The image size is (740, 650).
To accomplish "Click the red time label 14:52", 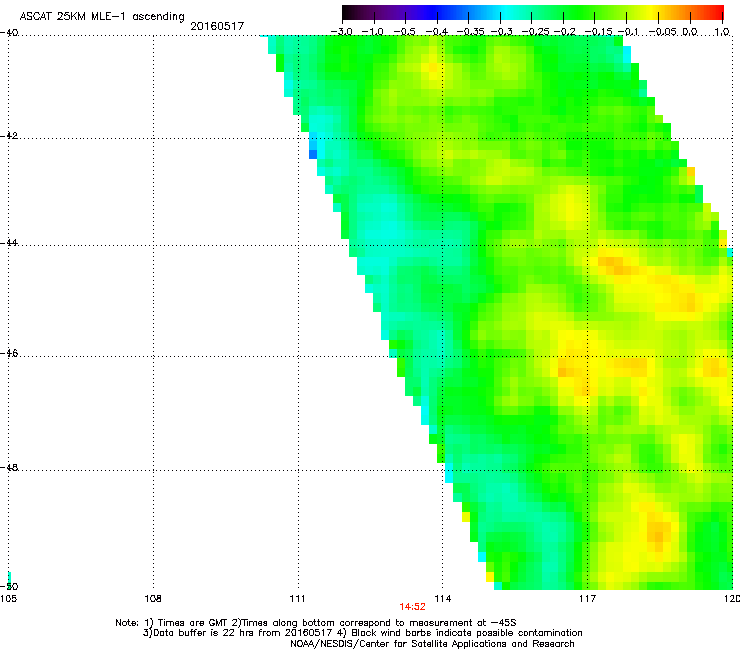I will [x=412, y=607].
